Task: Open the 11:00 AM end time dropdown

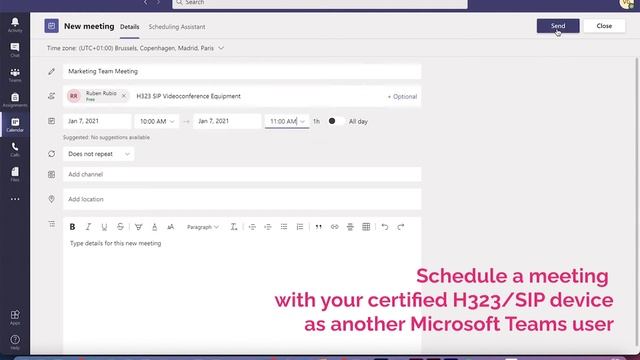Action: pos(287,121)
